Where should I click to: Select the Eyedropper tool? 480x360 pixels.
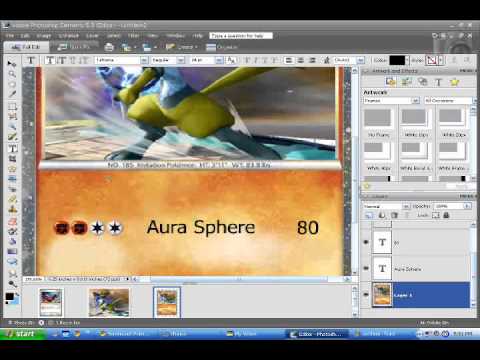pyautogui.click(x=12, y=94)
